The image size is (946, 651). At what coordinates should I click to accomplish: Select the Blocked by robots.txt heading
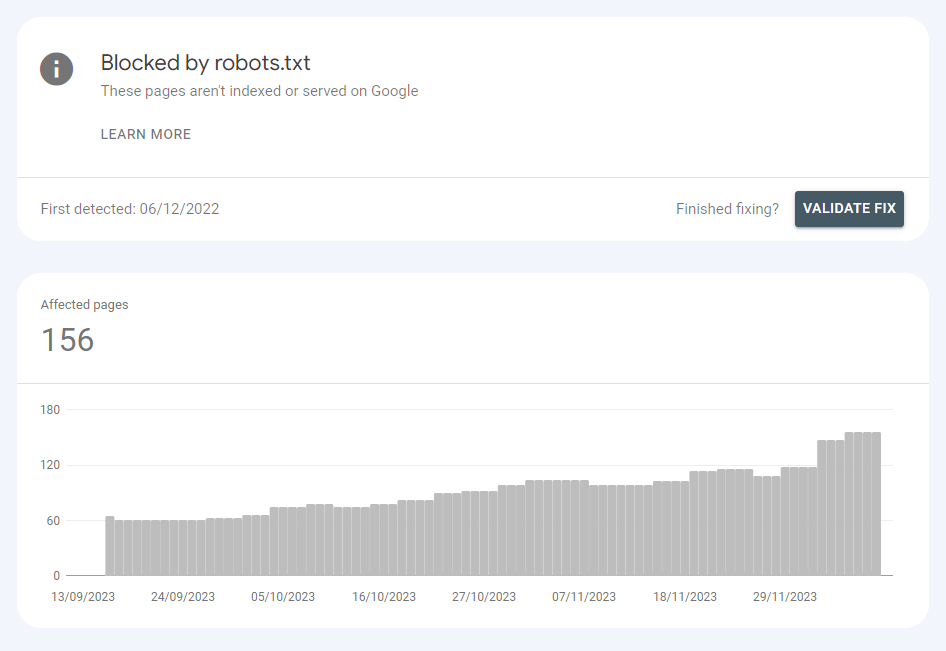coord(204,62)
